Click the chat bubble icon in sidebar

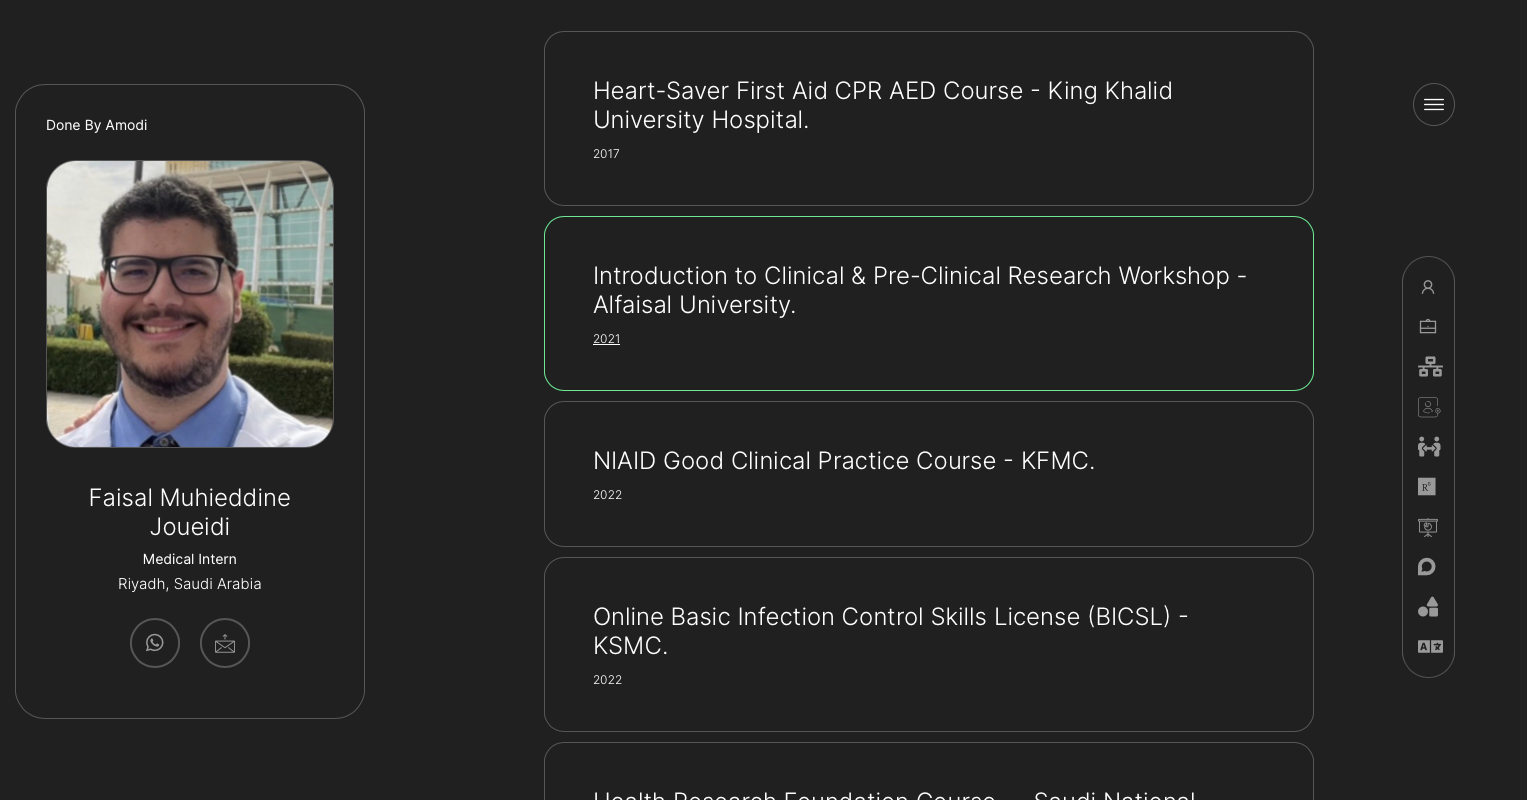[1428, 567]
